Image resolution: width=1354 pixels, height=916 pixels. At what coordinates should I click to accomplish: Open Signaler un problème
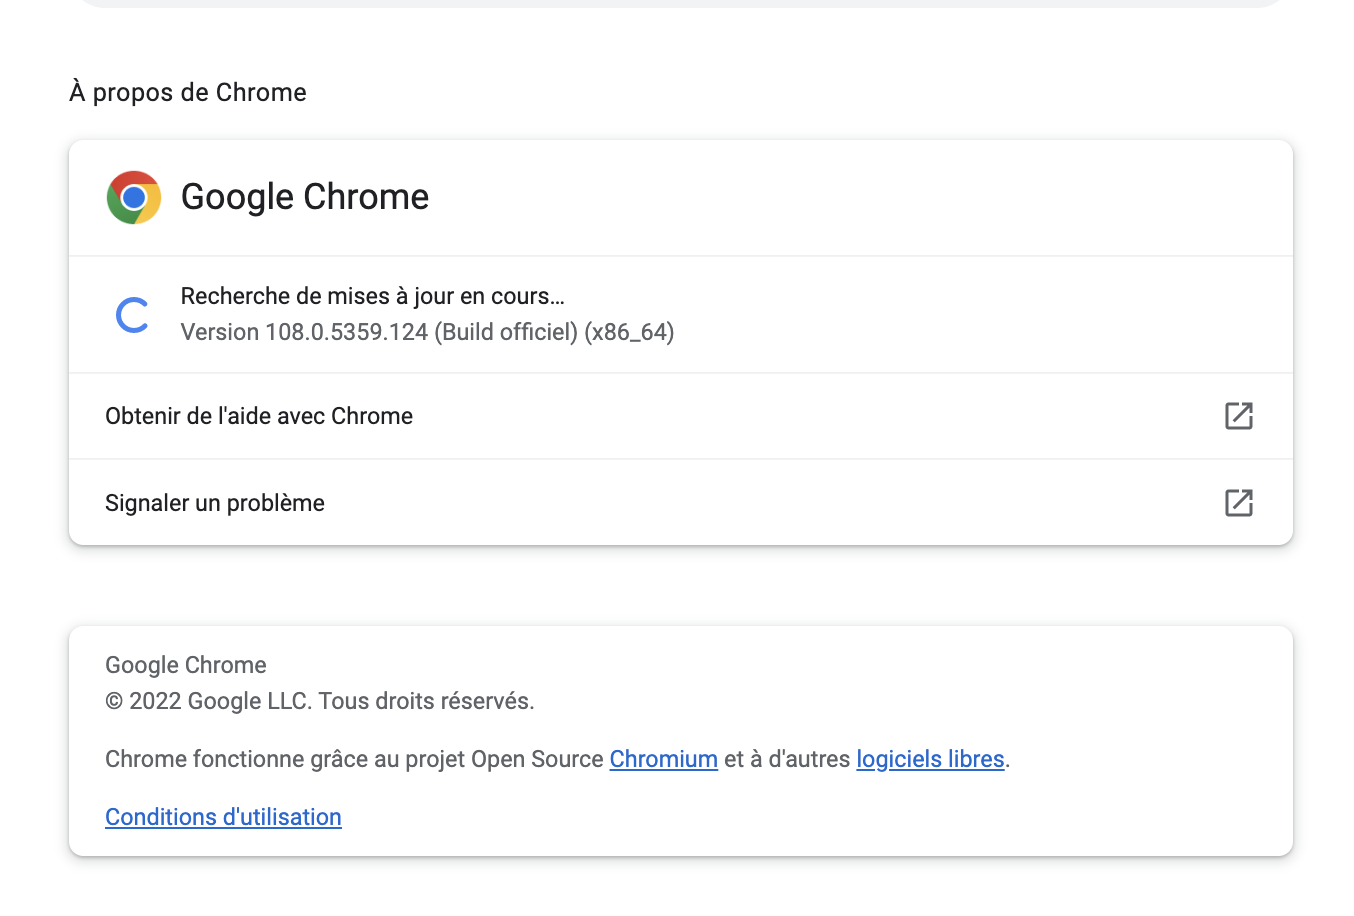click(214, 503)
